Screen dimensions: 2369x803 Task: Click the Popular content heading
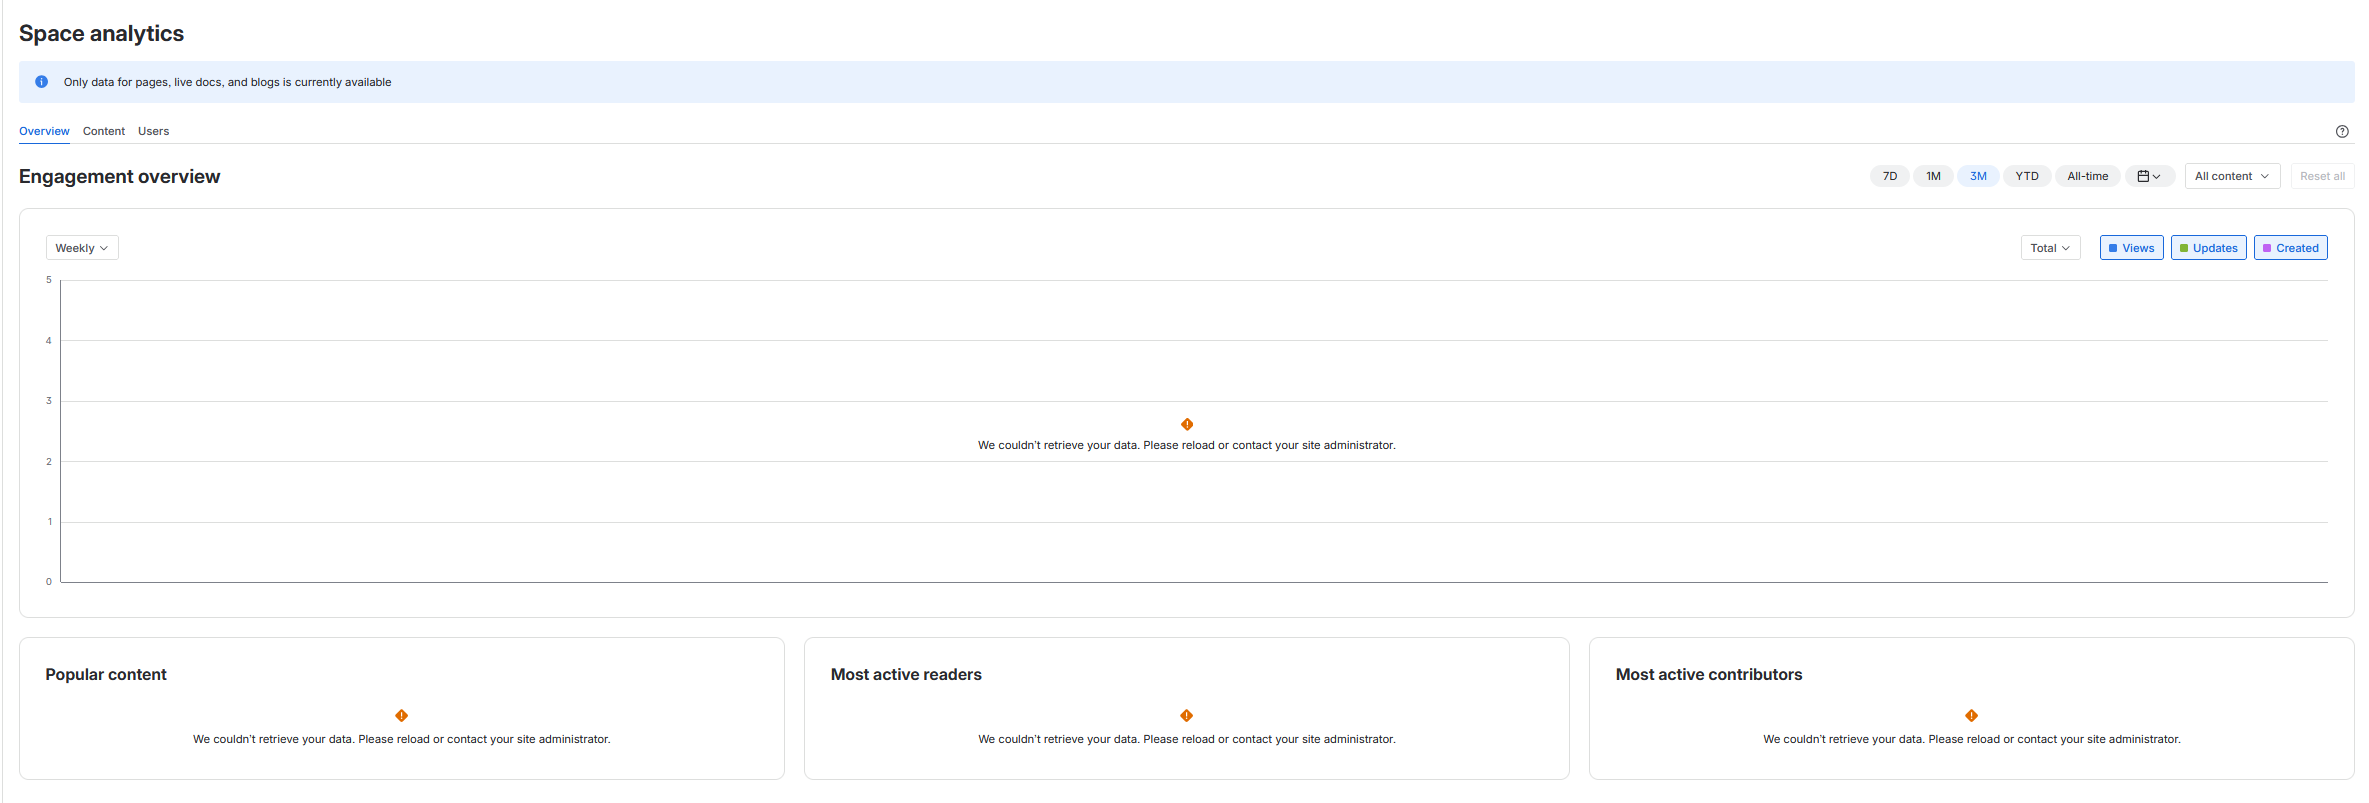pyautogui.click(x=106, y=675)
